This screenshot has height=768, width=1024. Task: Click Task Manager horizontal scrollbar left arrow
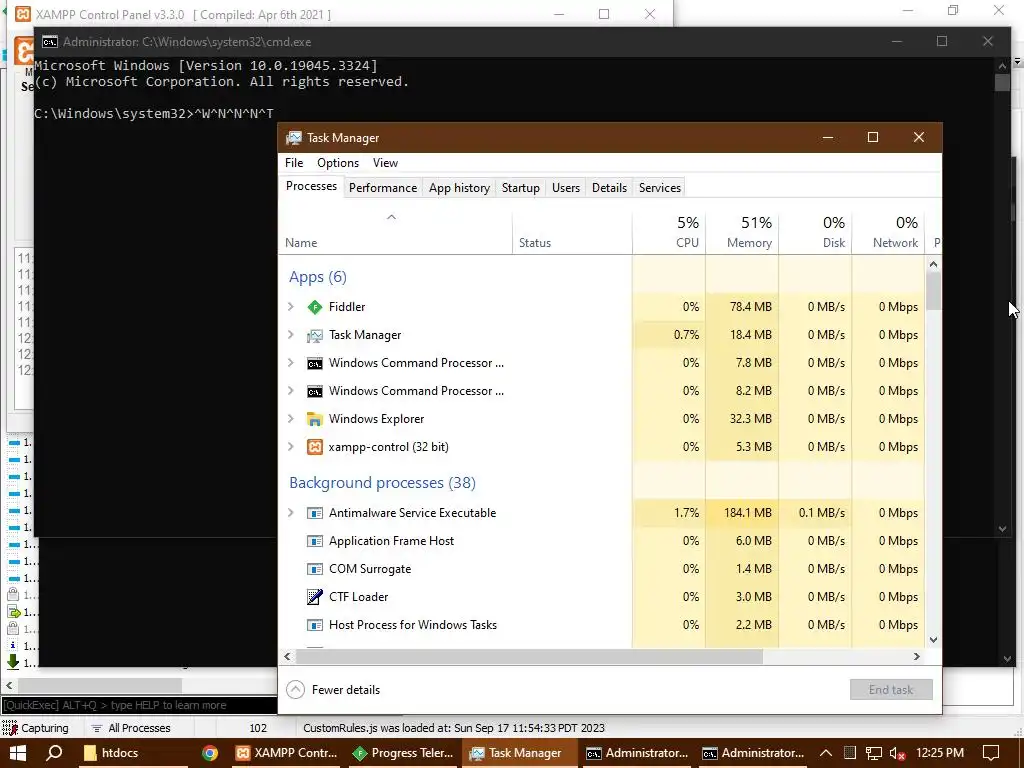[x=287, y=656]
